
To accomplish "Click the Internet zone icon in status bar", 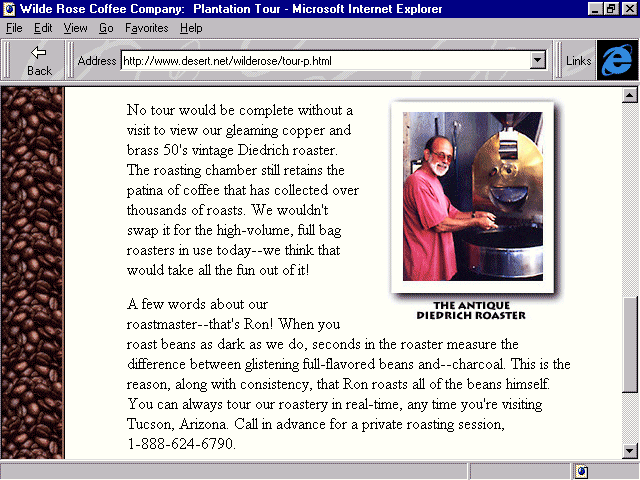I will (x=581, y=471).
